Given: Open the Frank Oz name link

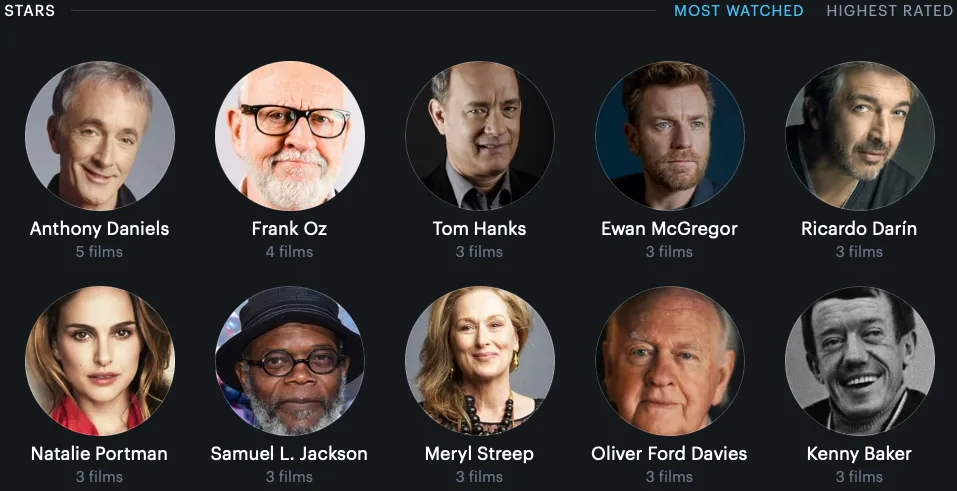Looking at the screenshot, I should point(289,229).
